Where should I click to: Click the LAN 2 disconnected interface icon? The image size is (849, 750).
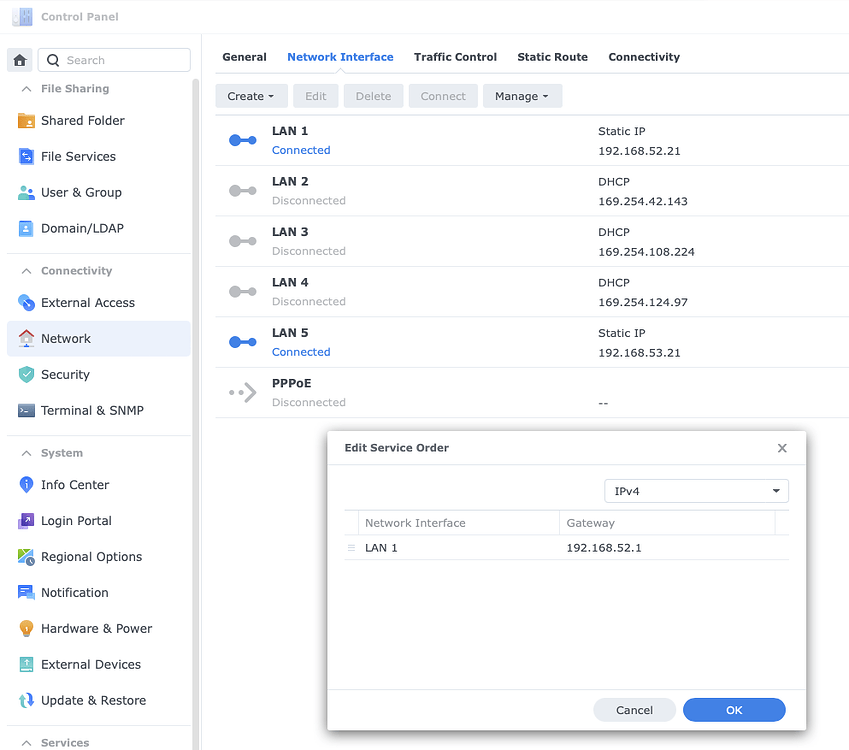pyautogui.click(x=243, y=191)
